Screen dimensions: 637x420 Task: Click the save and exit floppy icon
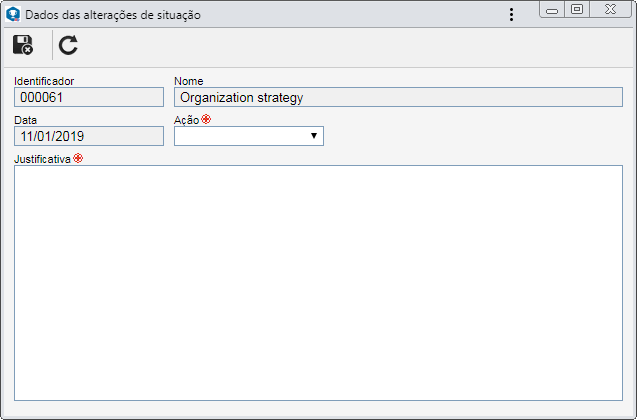pyautogui.click(x=23, y=45)
